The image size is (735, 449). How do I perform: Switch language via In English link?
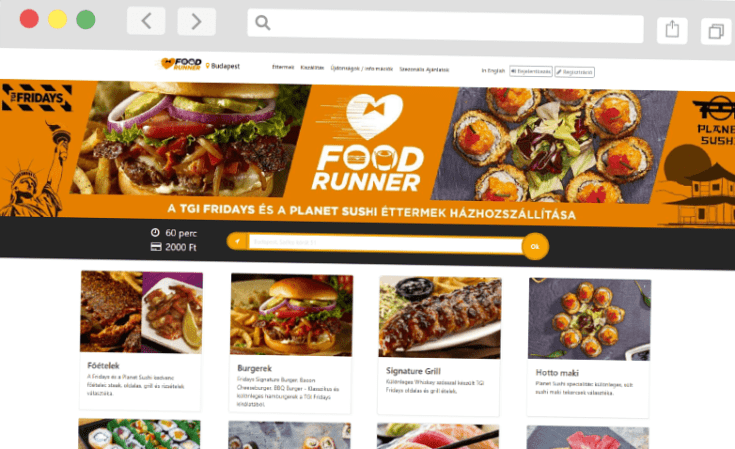pyautogui.click(x=493, y=71)
